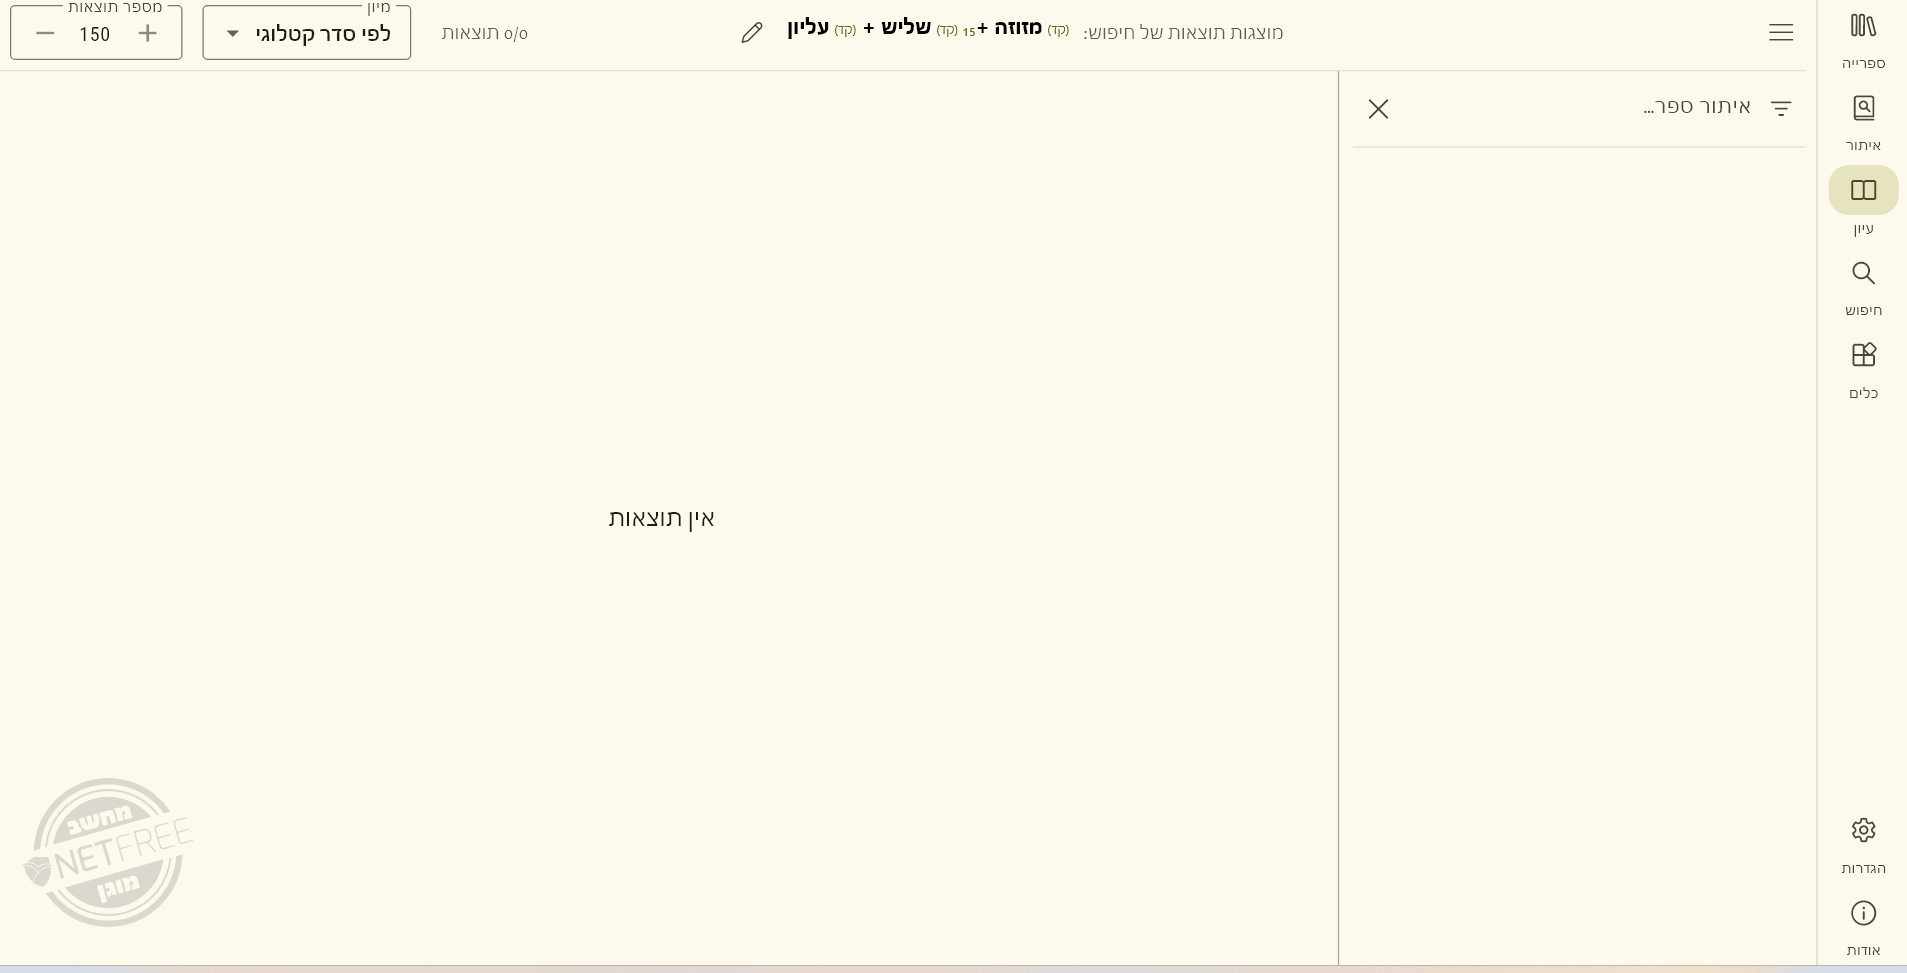
Task: Open the חיפוש search screen
Action: (x=1863, y=286)
